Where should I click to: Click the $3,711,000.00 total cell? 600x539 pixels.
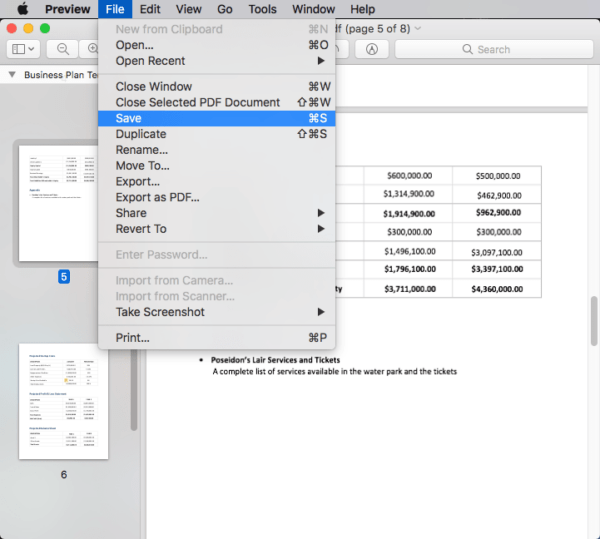coord(410,289)
